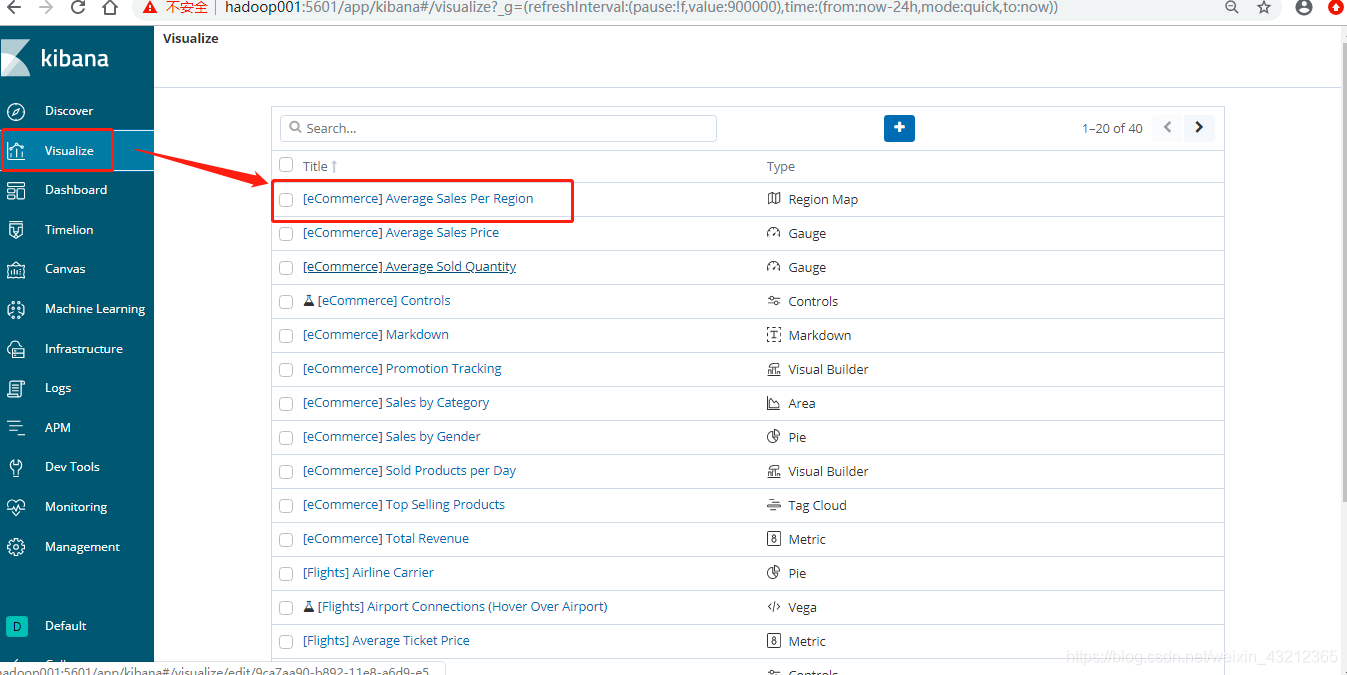Click the Dev Tools wrench icon
Image resolution: width=1347 pixels, height=675 pixels.
(16, 467)
